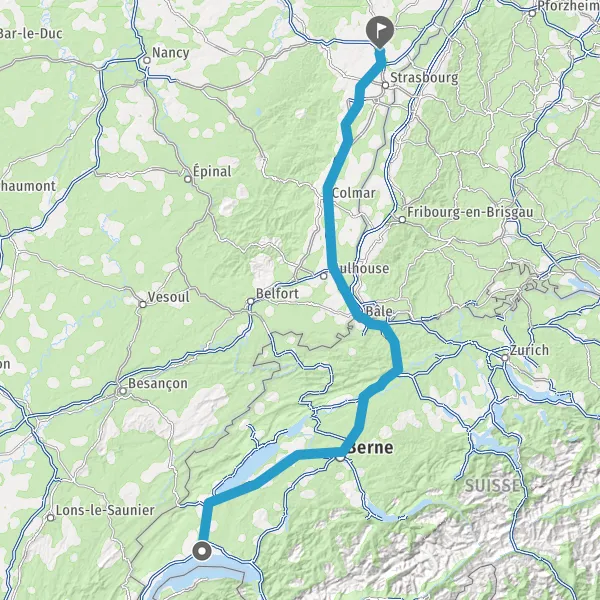Click the Belfort city dot marker
This screenshot has width=600, height=600.
(x=251, y=302)
